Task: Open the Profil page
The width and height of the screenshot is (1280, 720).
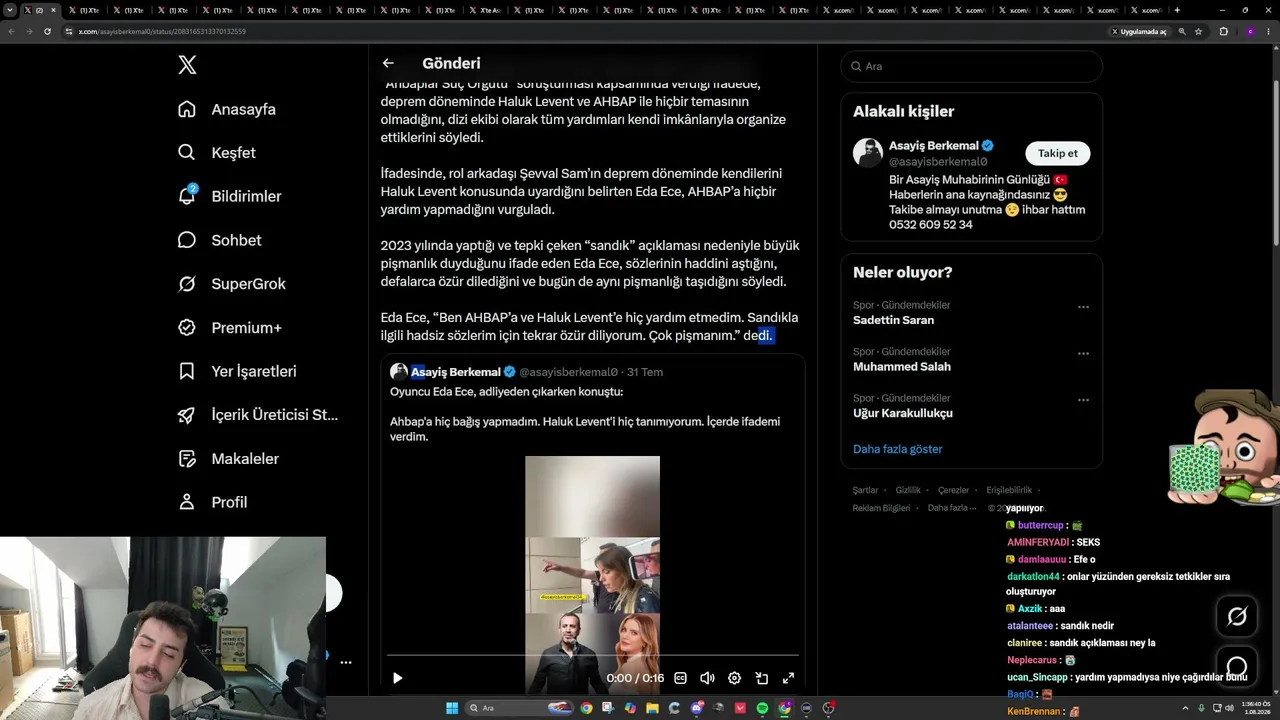Action: point(212,502)
